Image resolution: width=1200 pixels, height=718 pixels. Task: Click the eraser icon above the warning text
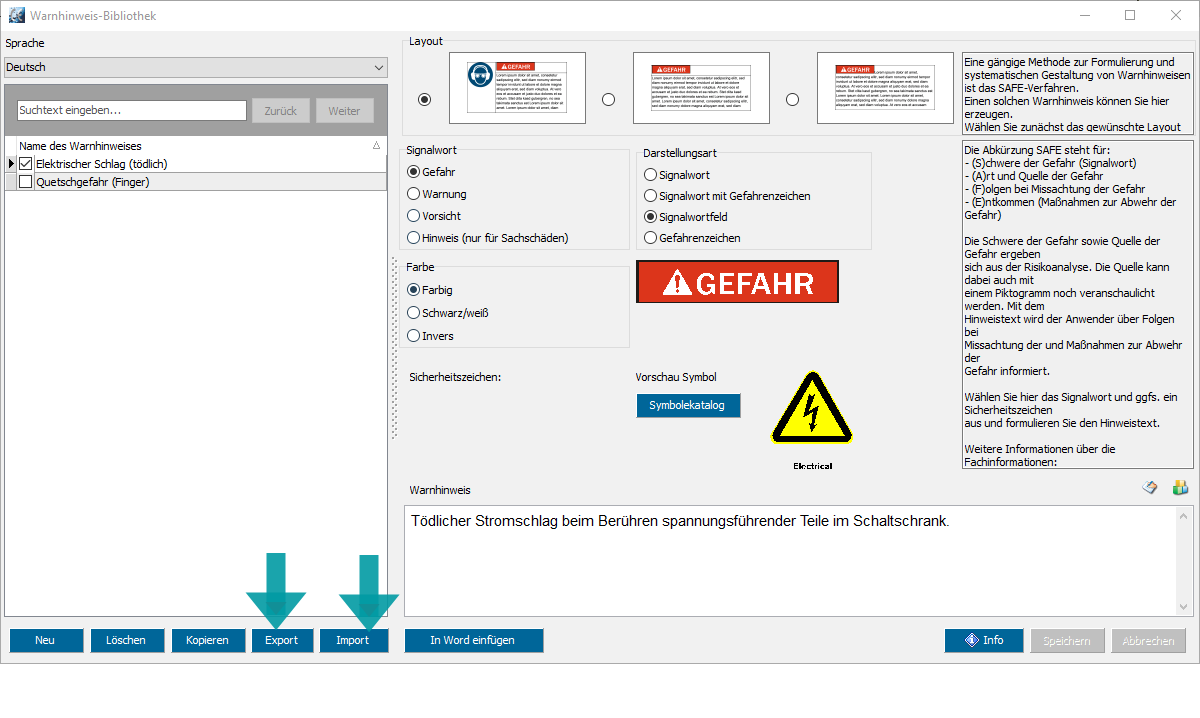tap(1150, 488)
